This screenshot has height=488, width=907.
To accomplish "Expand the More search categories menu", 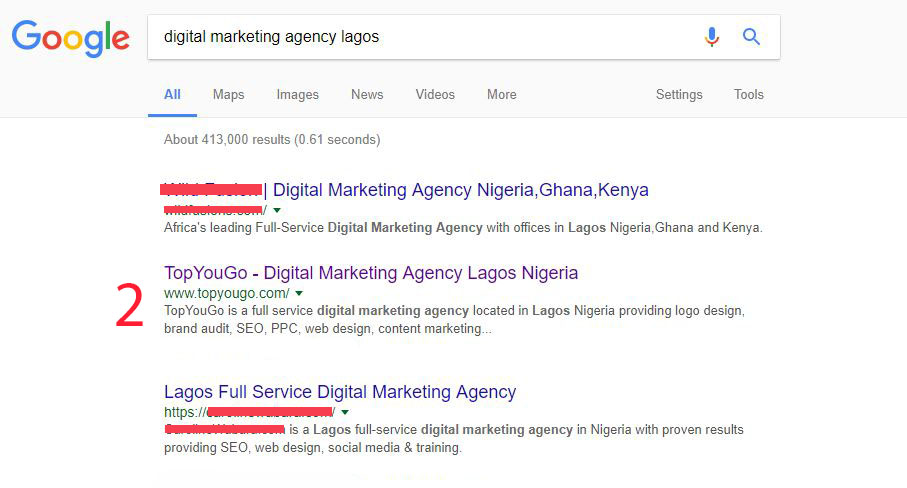I will click(502, 94).
